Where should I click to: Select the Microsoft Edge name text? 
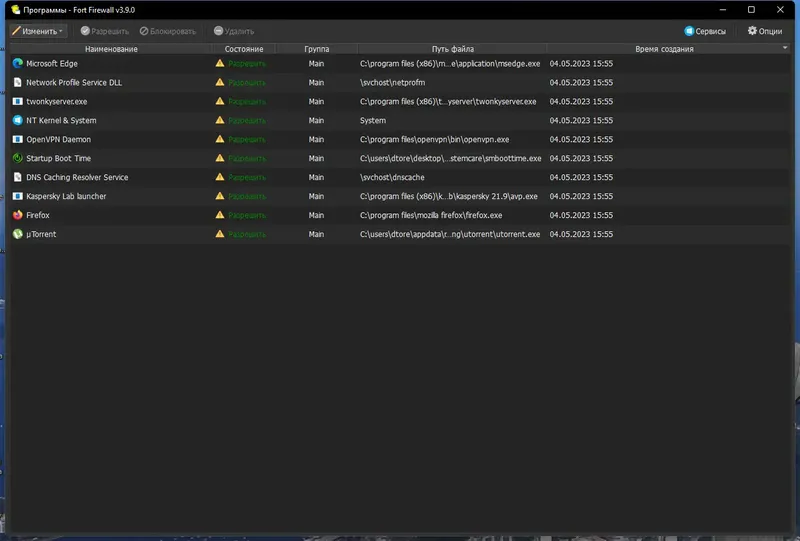pyautogui.click(x=52, y=64)
